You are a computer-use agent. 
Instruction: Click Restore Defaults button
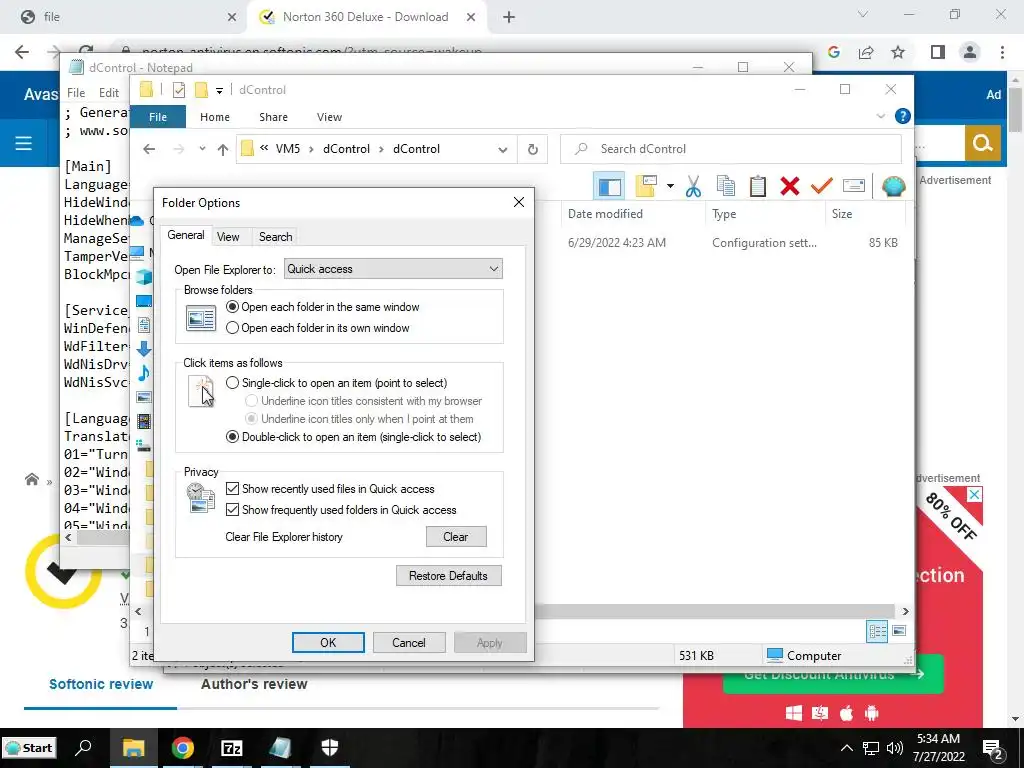[448, 576]
